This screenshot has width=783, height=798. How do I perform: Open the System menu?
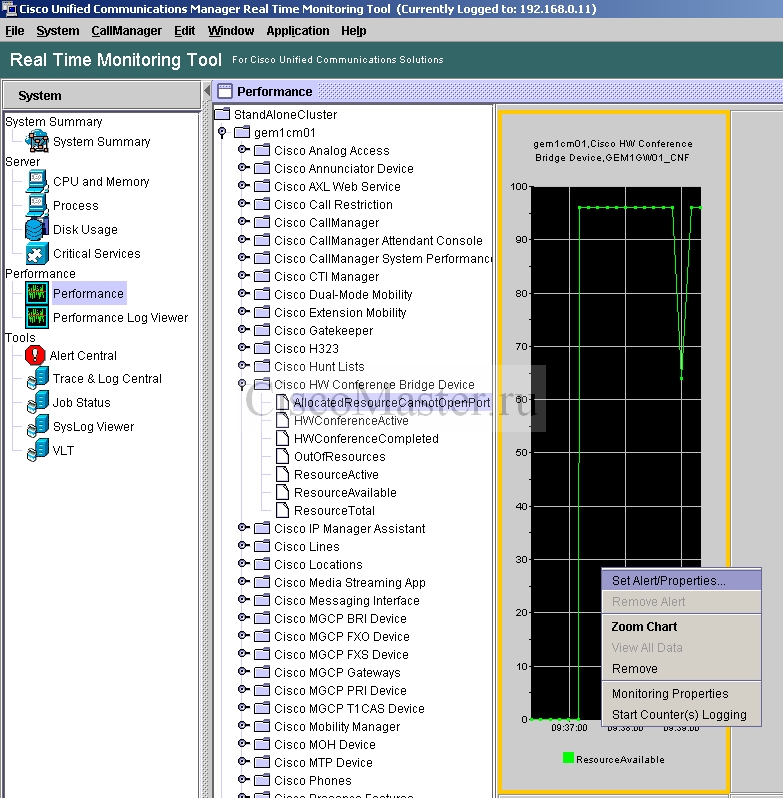pos(57,31)
